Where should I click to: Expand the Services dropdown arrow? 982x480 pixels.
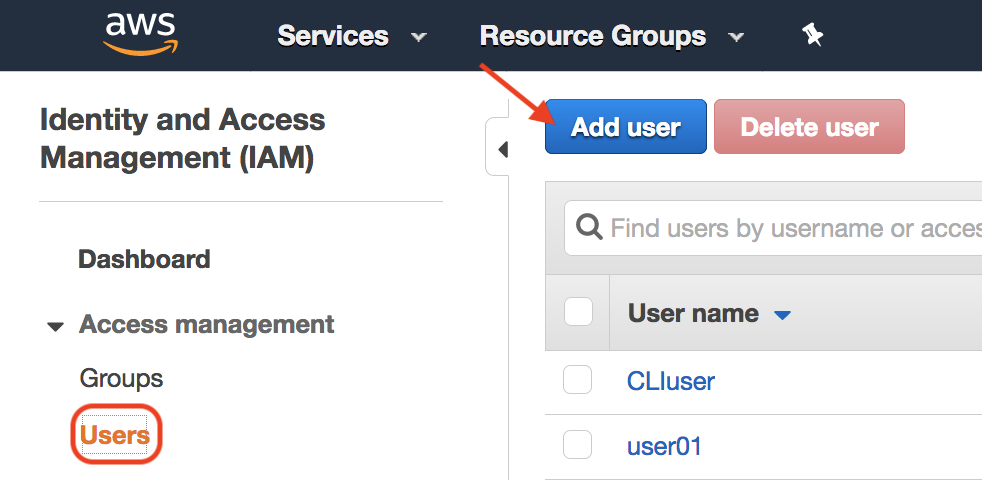418,37
